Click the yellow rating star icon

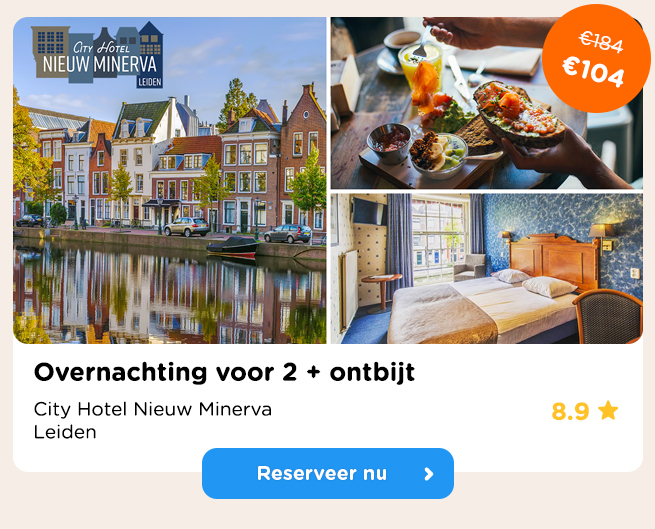click(608, 410)
